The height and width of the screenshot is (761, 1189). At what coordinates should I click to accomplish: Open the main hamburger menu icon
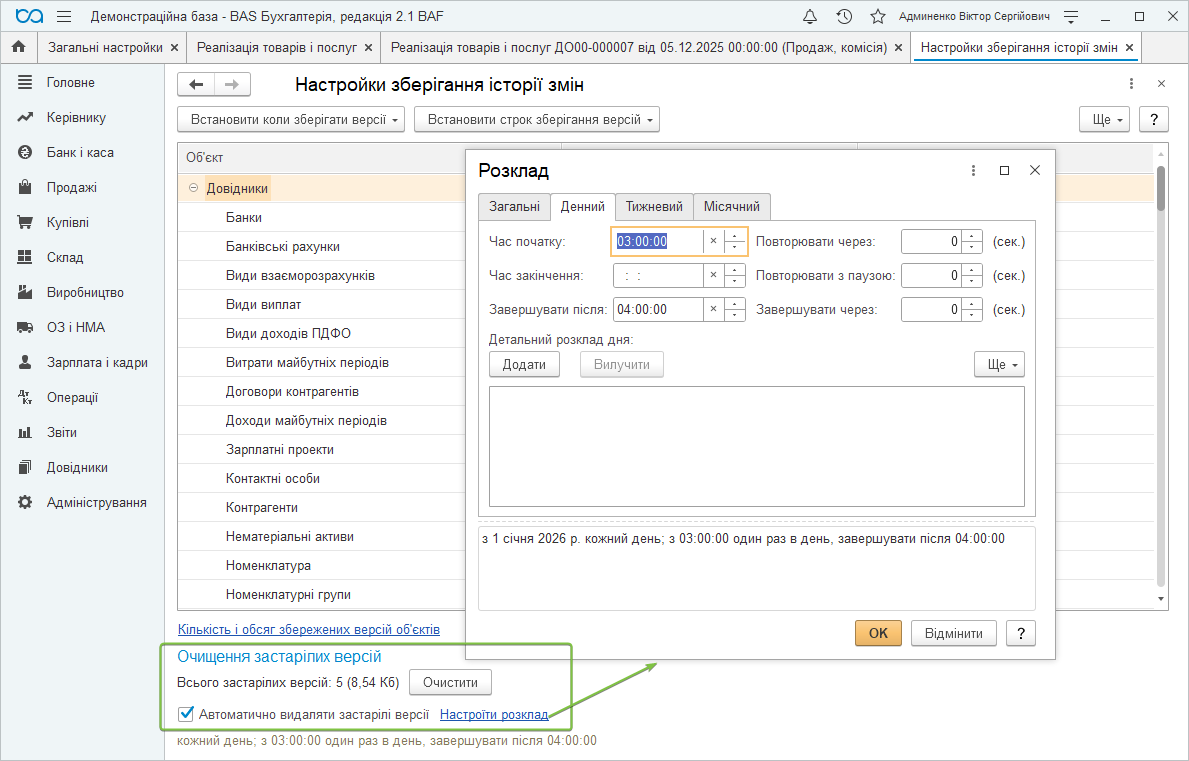64,17
